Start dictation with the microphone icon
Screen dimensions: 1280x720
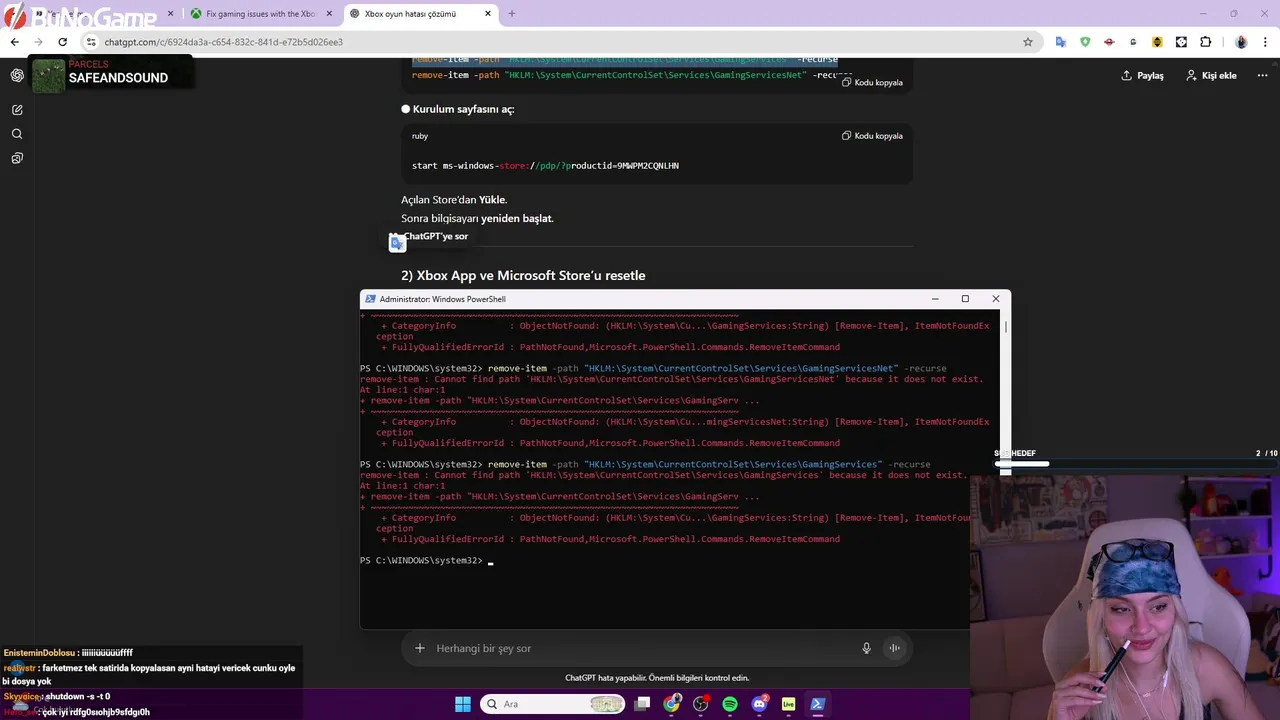(x=866, y=648)
